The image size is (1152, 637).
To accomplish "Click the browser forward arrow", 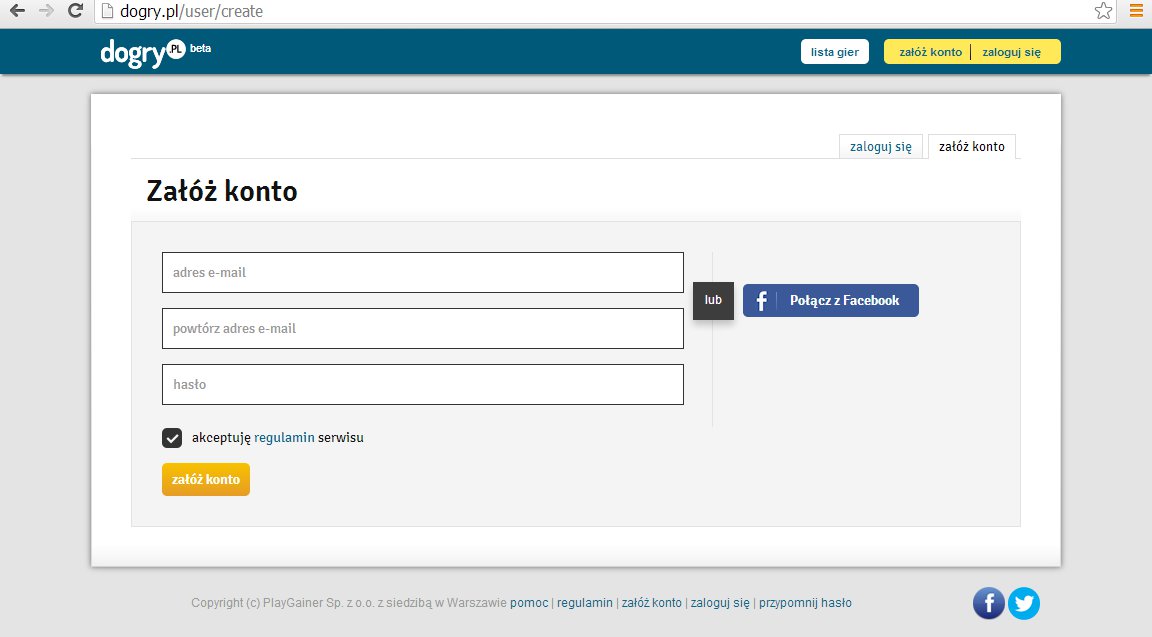I will tap(46, 11).
